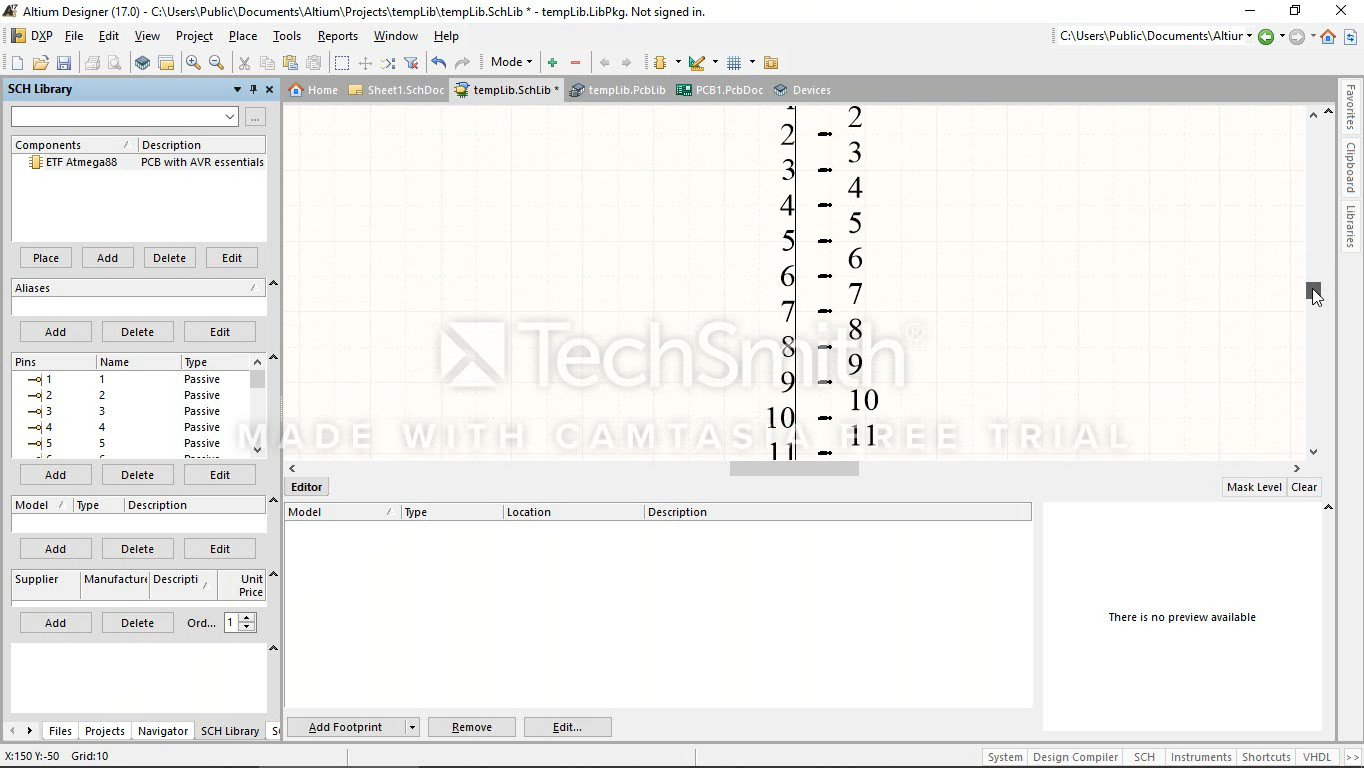Click the Save document icon
The image size is (1364, 768).
pos(63,63)
